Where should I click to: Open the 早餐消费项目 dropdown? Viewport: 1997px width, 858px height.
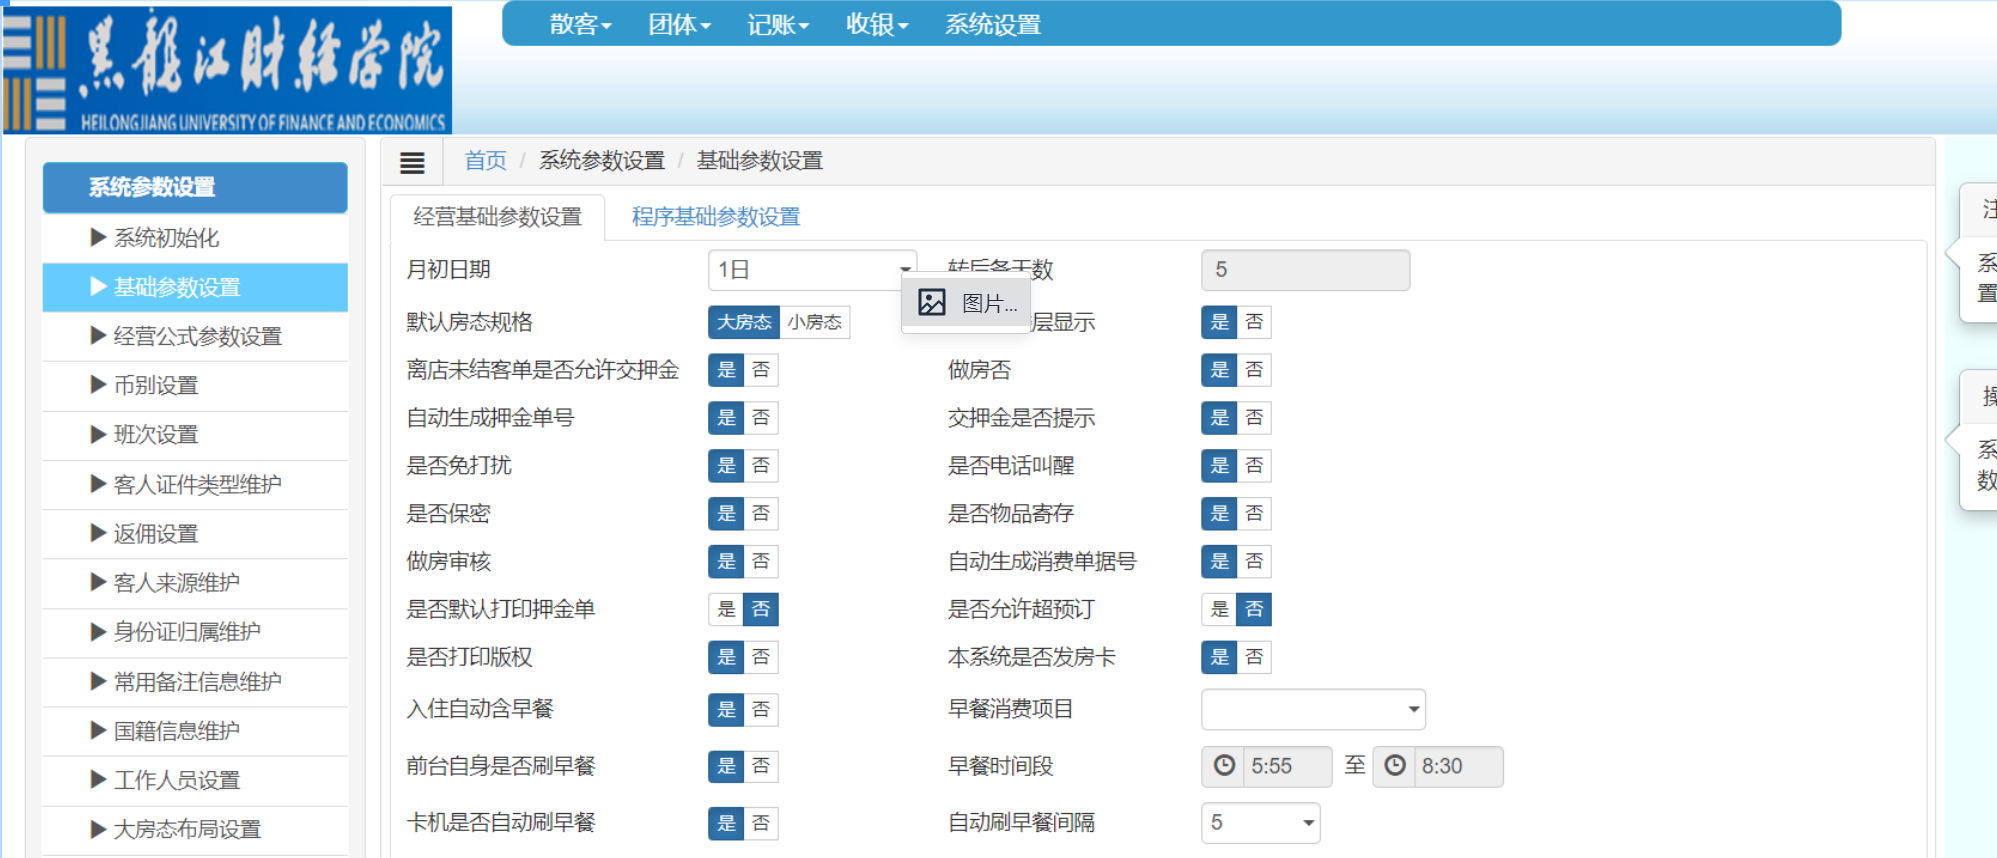click(x=1312, y=709)
